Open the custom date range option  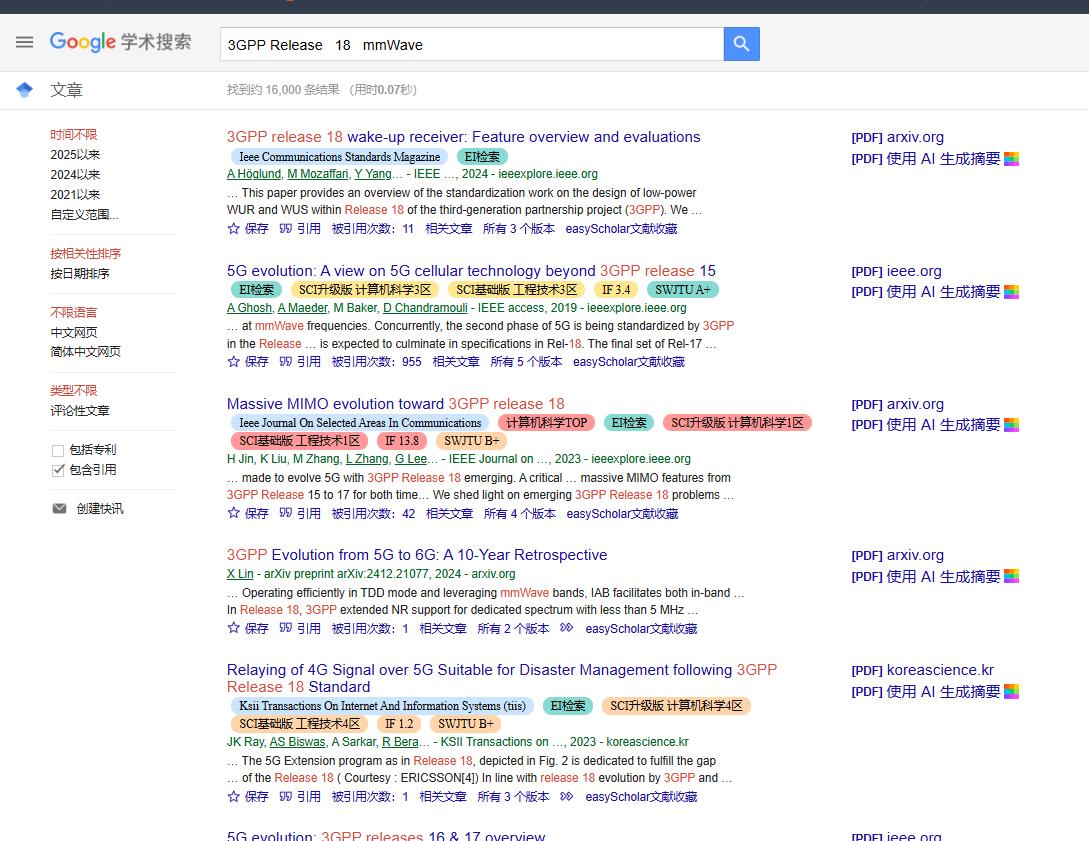click(x=84, y=214)
